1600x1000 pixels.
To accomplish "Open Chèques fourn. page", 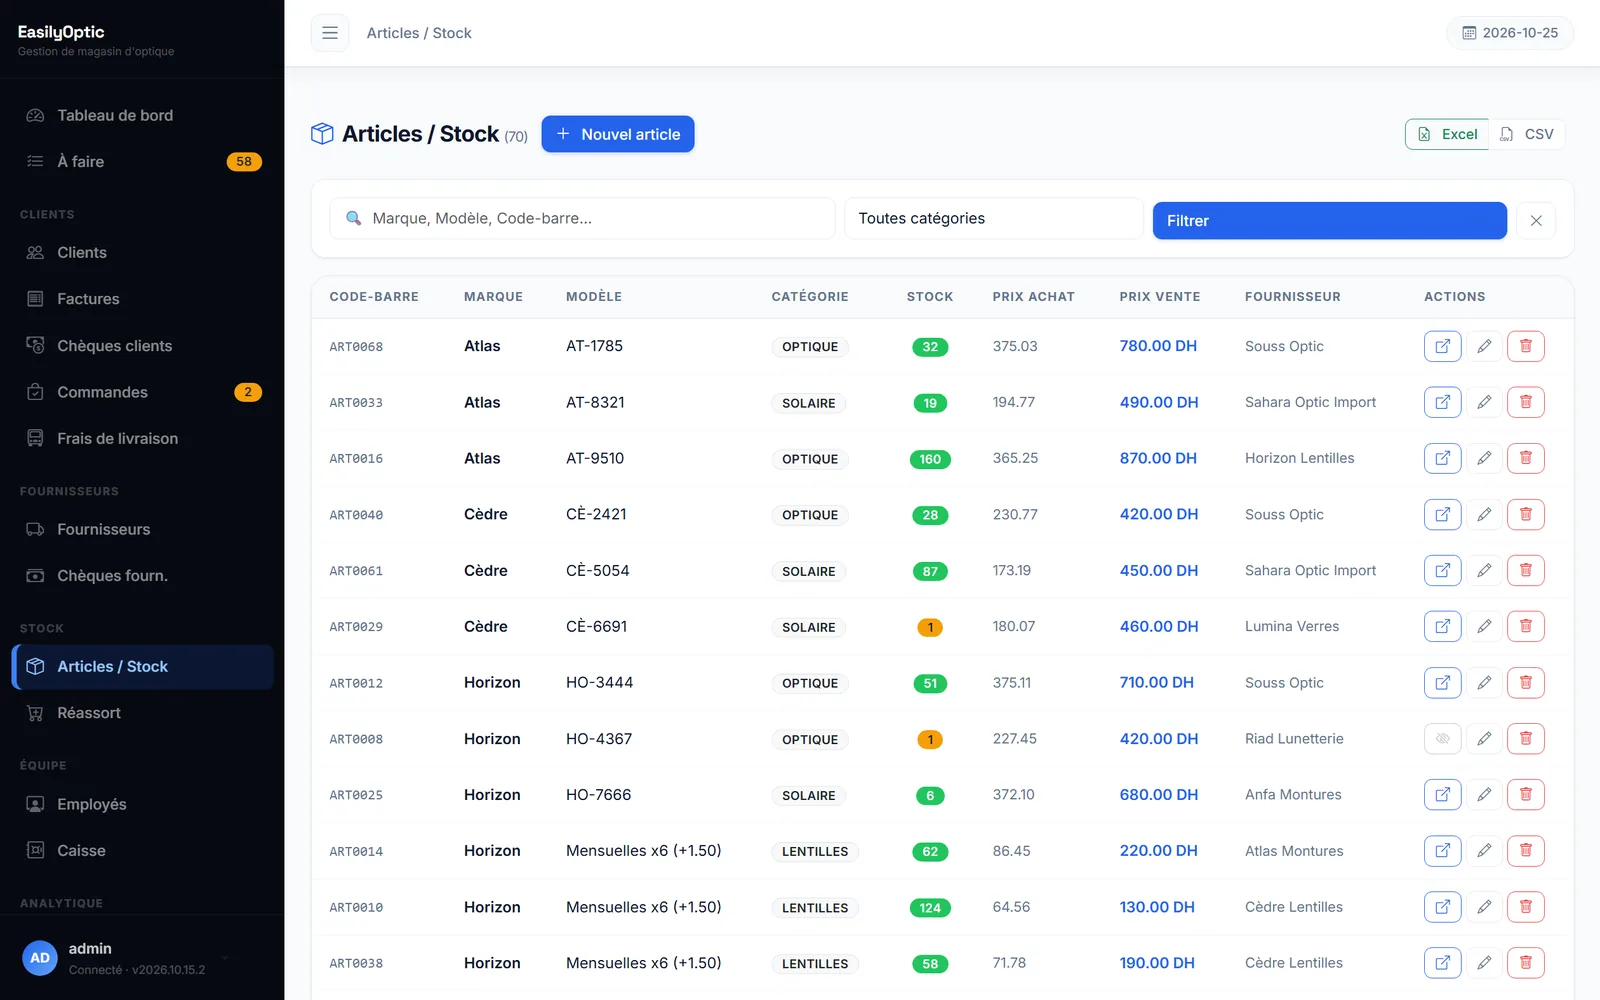I will click(x=142, y=575).
